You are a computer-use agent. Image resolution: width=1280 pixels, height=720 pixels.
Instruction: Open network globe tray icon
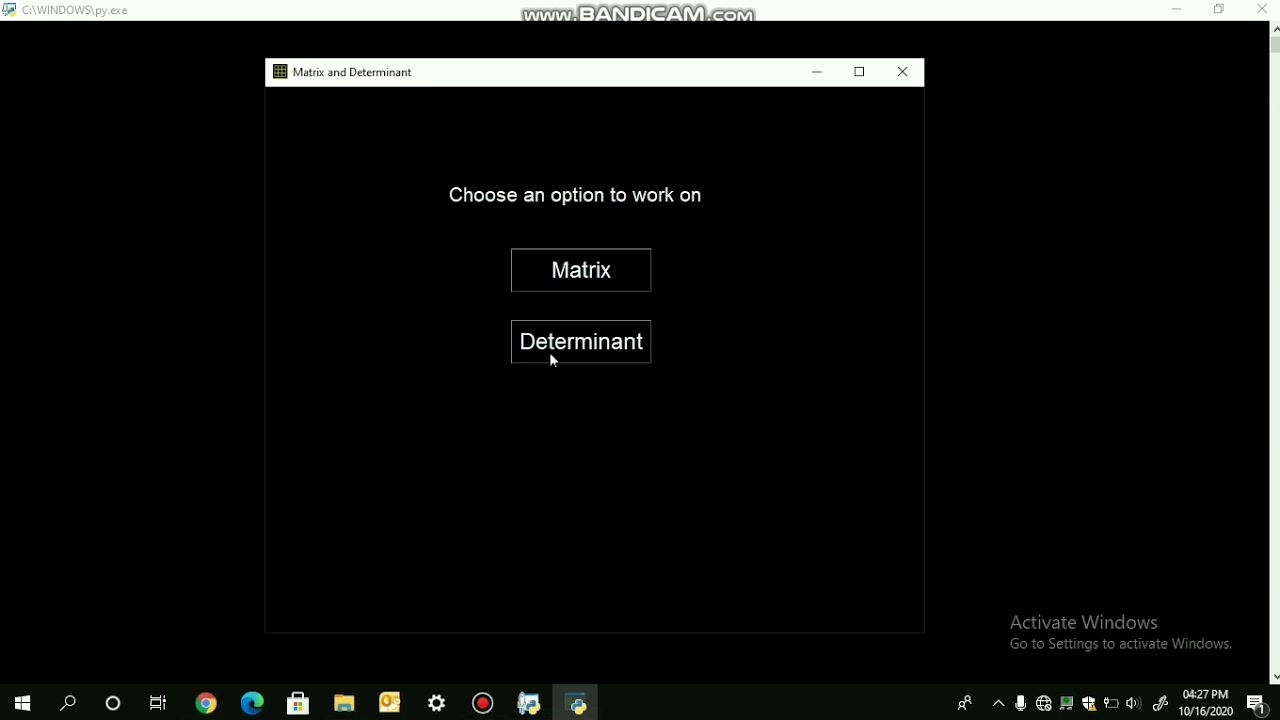(x=1044, y=703)
